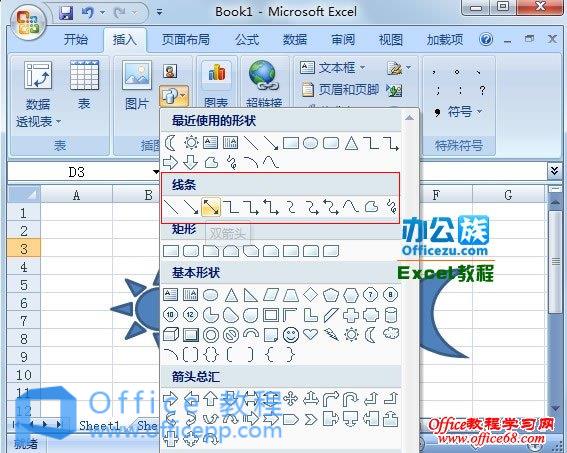
Task: Insert the heart shape
Action: [x=311, y=334]
